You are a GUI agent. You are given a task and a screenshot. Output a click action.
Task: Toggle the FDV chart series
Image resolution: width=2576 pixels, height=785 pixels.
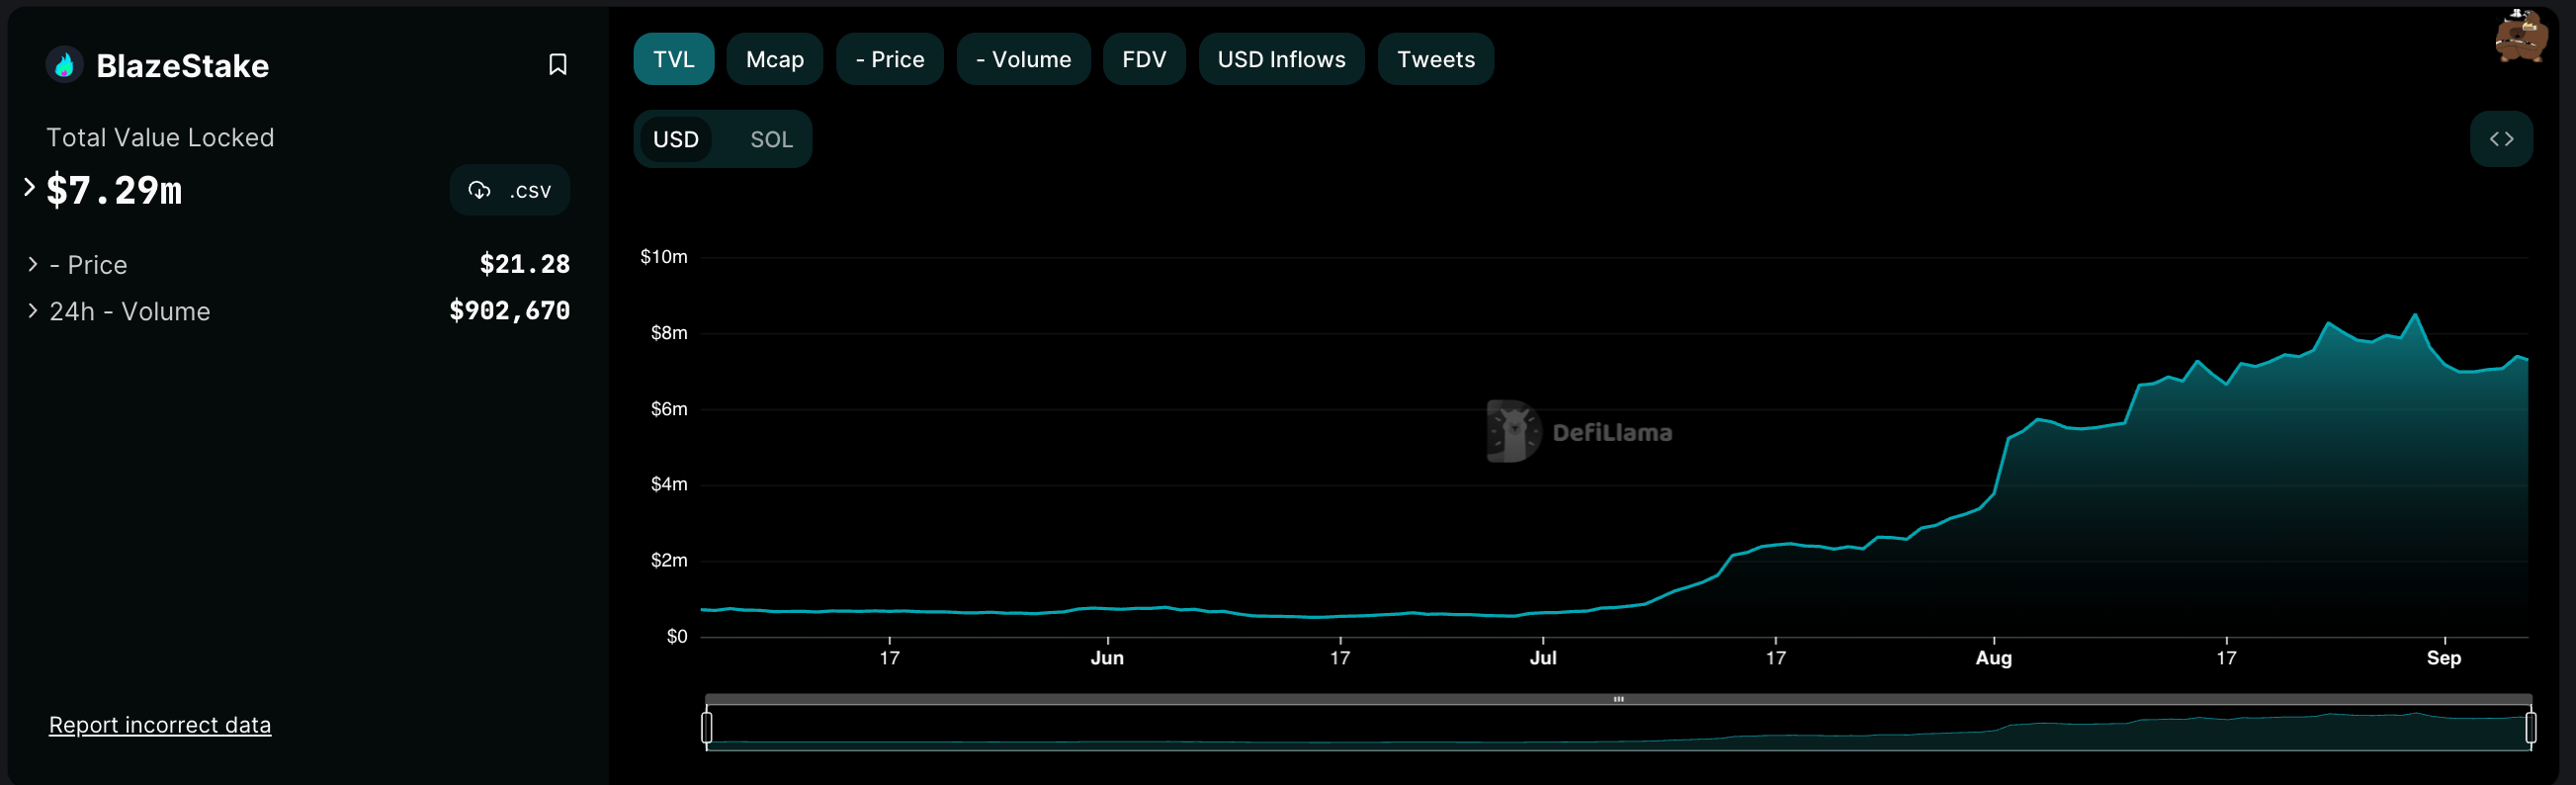click(1144, 59)
